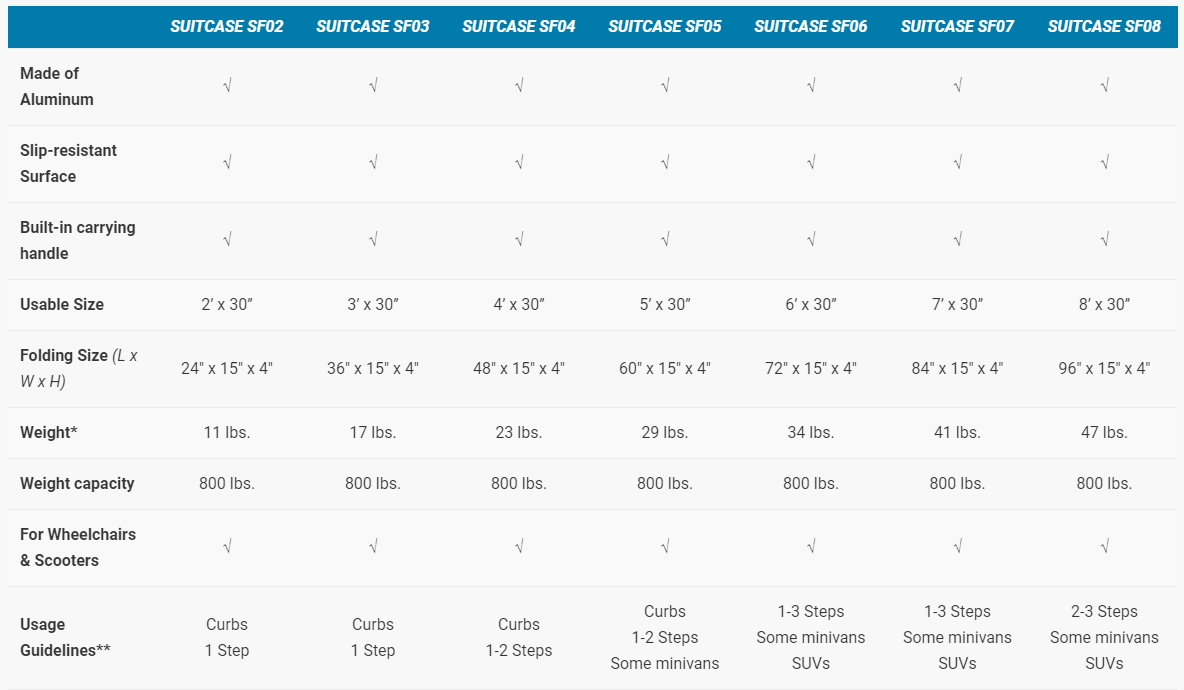This screenshot has width=1184, height=690.
Task: Click the Usage Guidelines** row label
Action: [65, 637]
